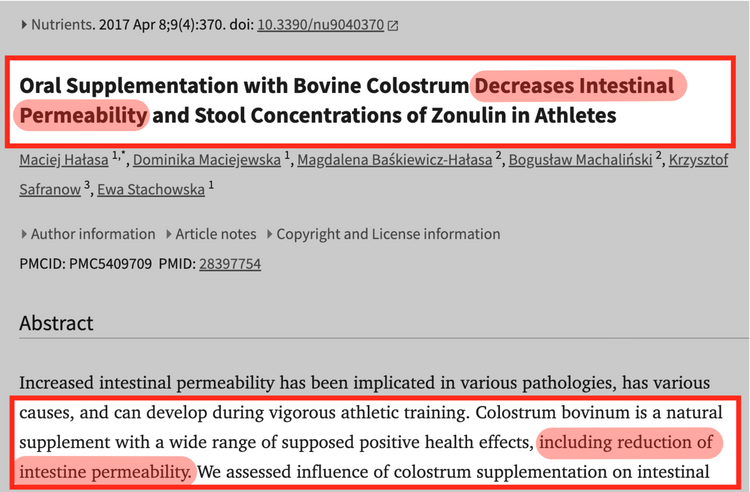The image size is (750, 492).
Task: Open author Magdalena Baśkiewicz-Hałasa's link
Action: click(395, 160)
